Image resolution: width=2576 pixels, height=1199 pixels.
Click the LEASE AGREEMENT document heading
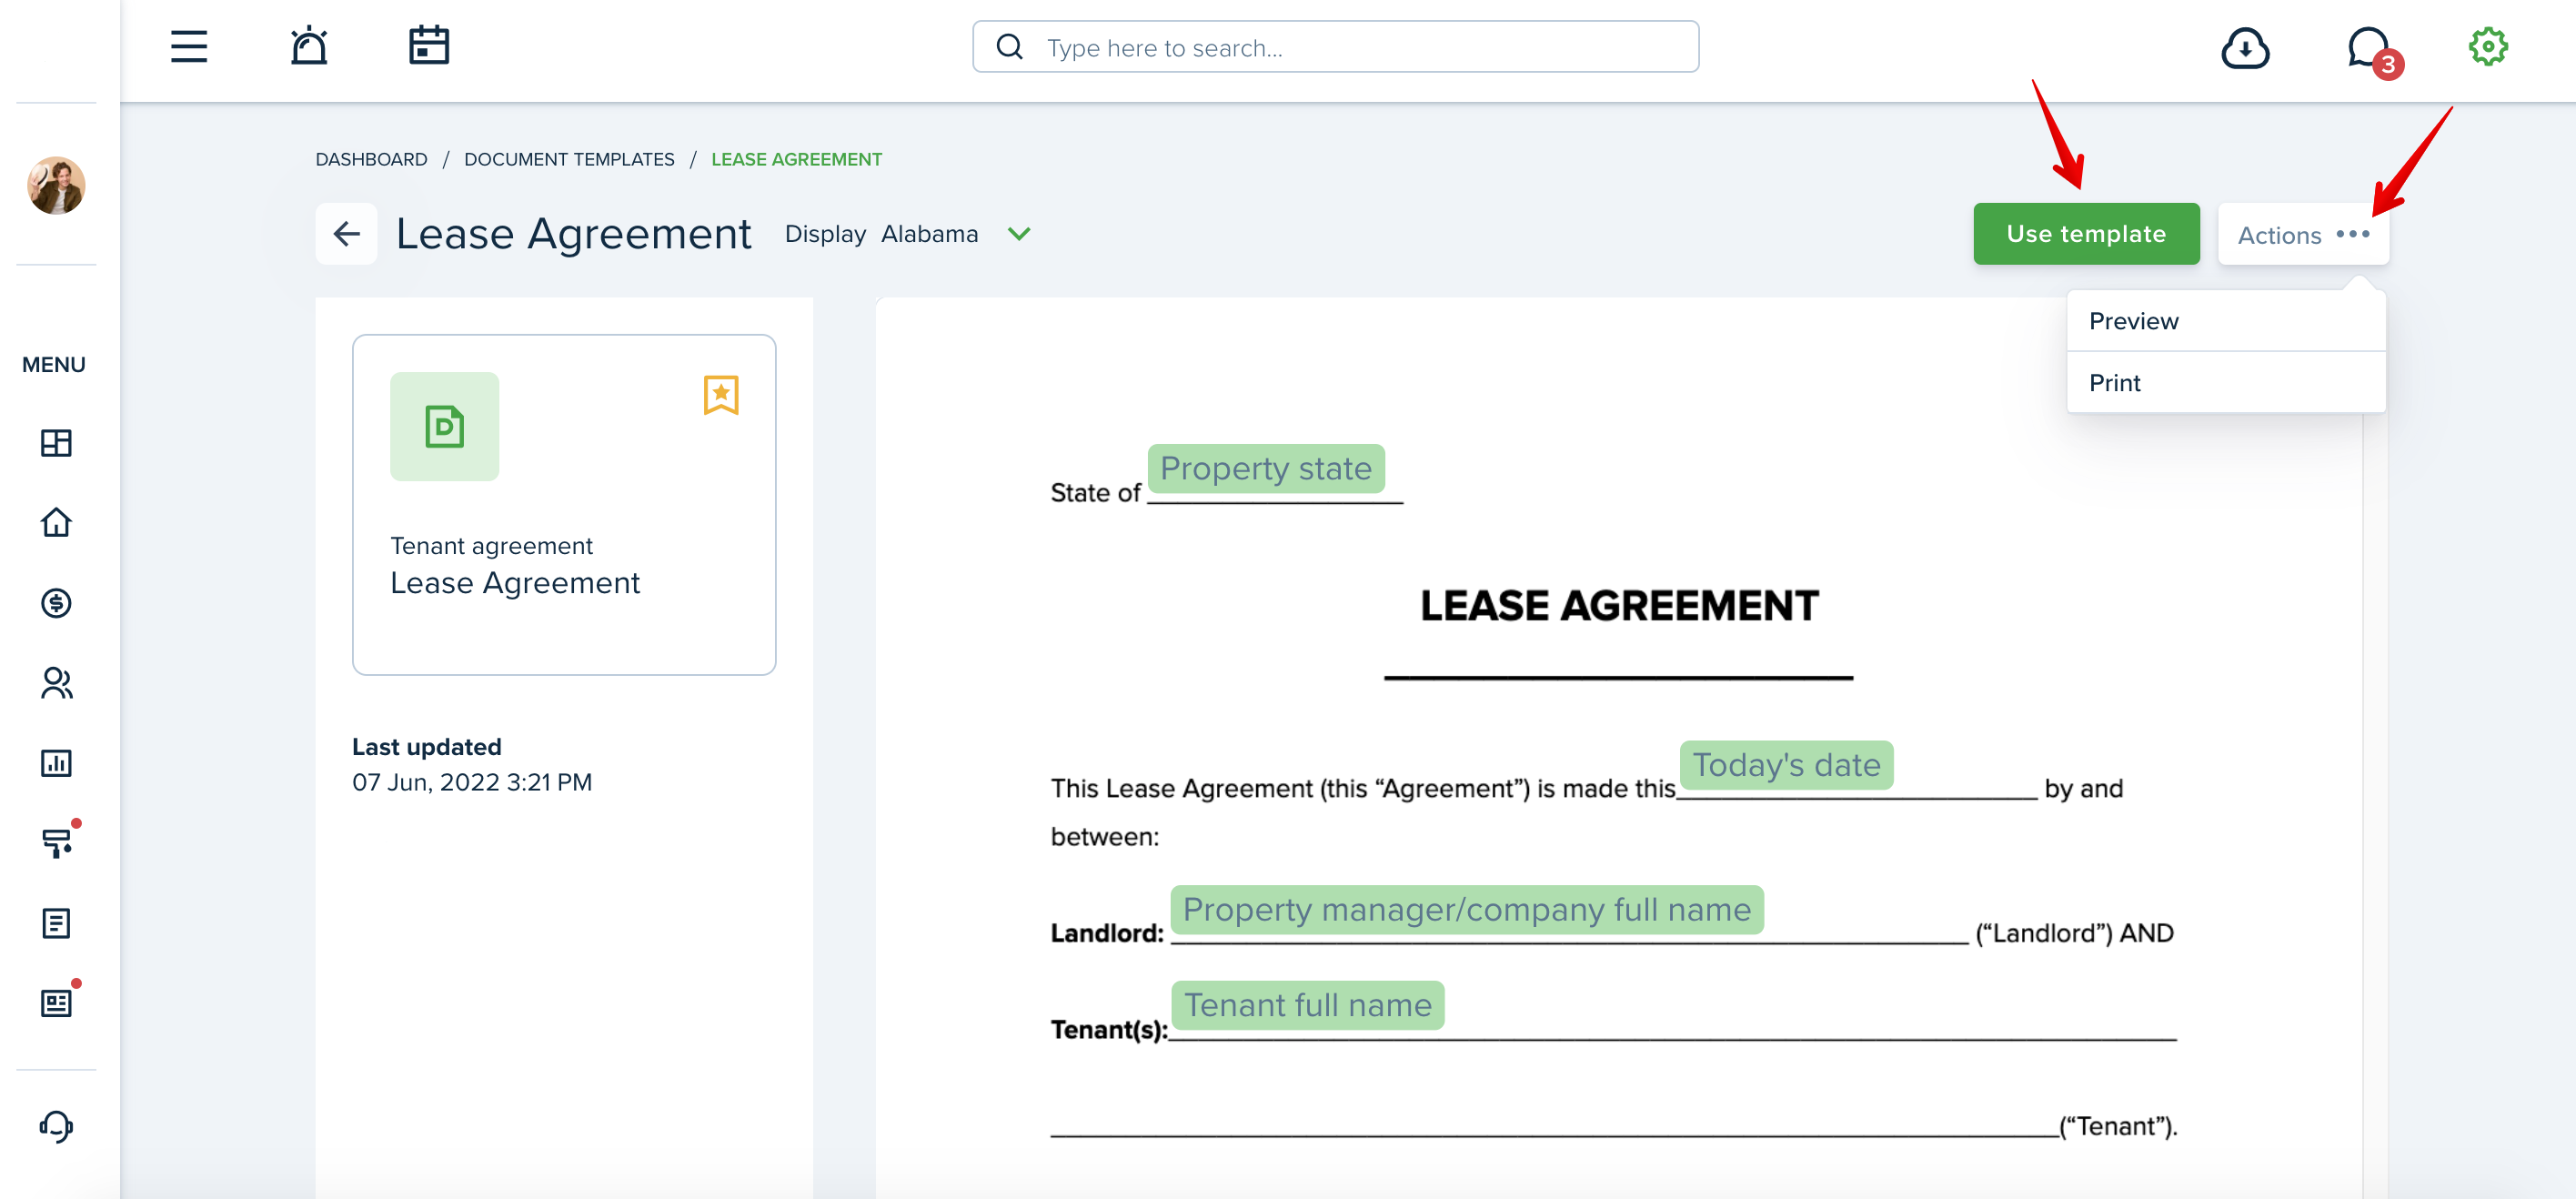tap(1619, 606)
